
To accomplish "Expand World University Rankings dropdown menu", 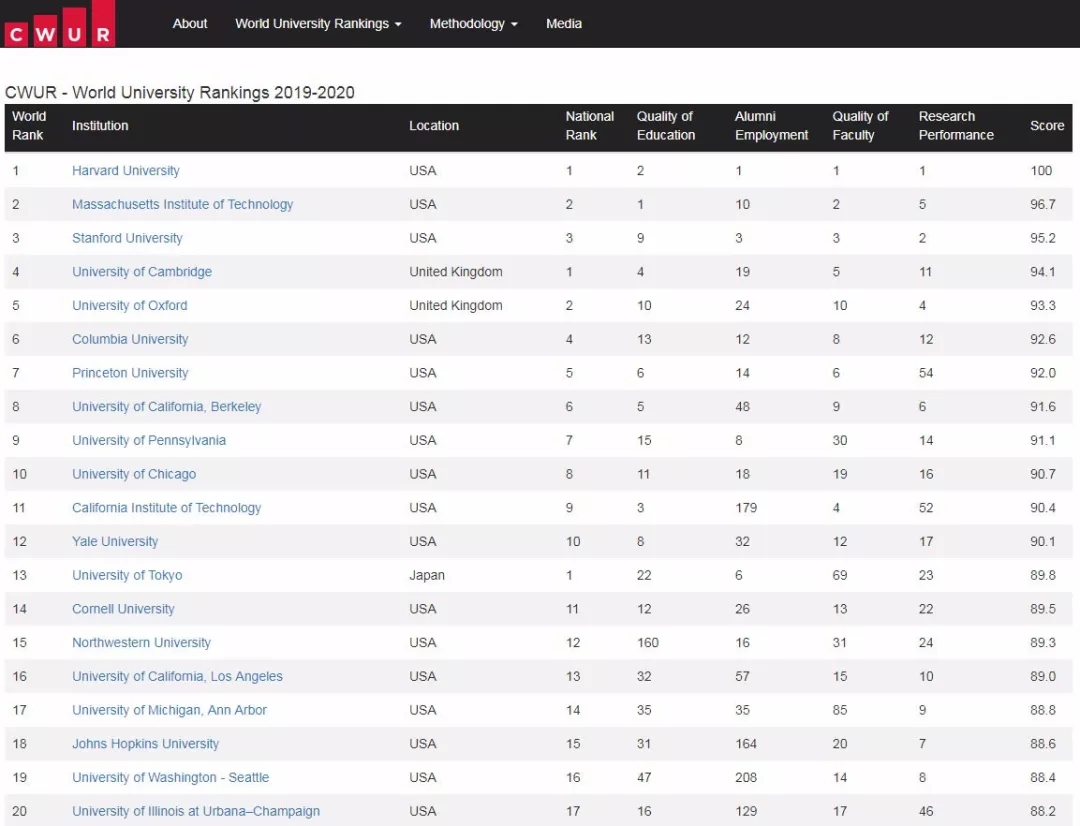I will [x=318, y=24].
